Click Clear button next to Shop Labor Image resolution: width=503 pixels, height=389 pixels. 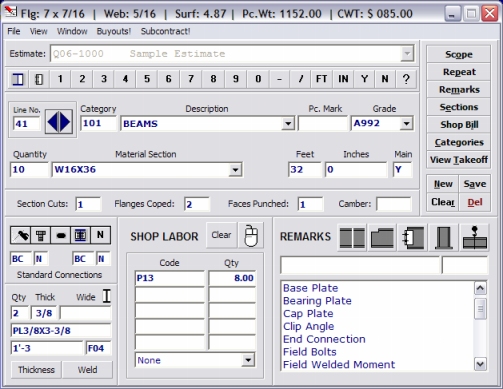221,235
